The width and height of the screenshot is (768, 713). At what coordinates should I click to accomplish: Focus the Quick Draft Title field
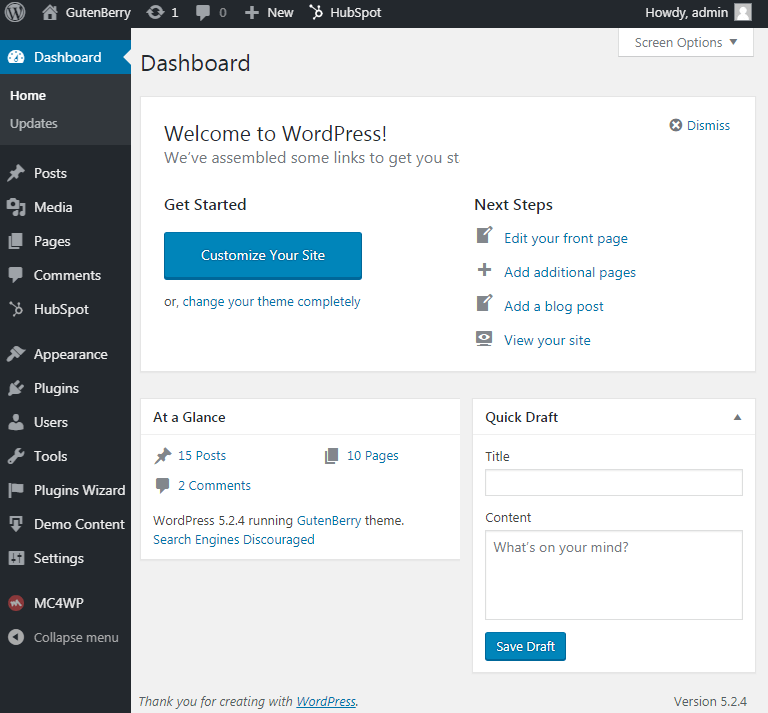point(614,482)
